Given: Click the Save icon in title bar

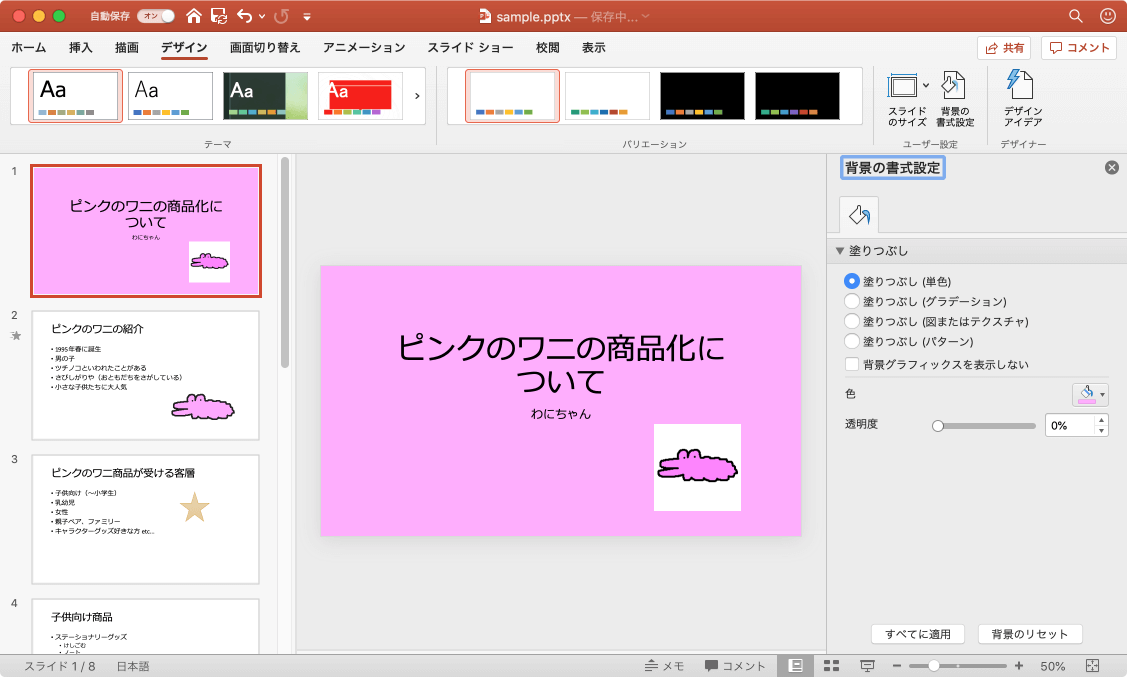Looking at the screenshot, I should pos(218,16).
